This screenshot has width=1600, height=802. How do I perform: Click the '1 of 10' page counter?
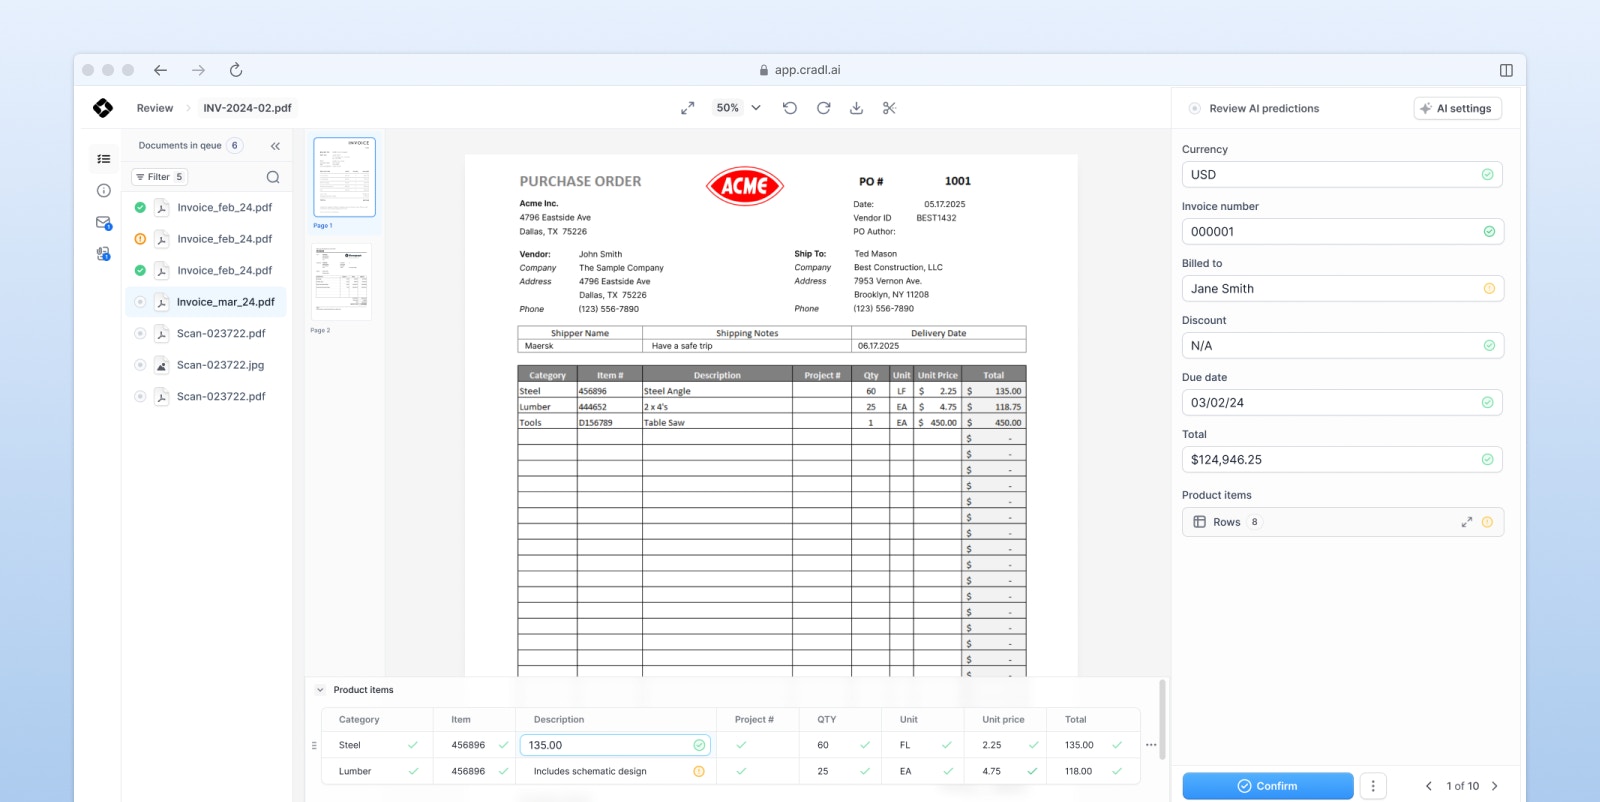point(1462,786)
